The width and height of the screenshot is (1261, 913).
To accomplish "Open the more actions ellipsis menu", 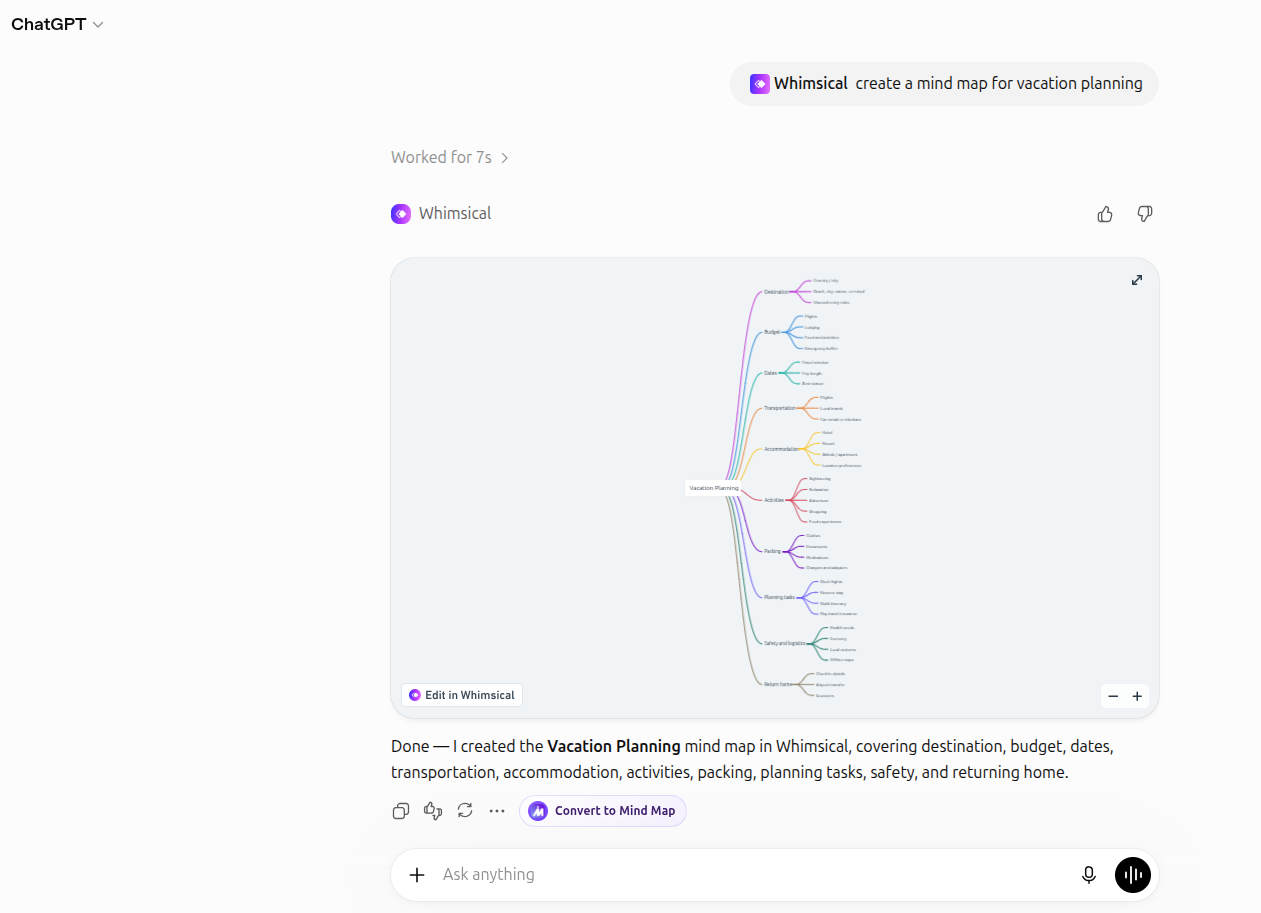I will click(497, 811).
